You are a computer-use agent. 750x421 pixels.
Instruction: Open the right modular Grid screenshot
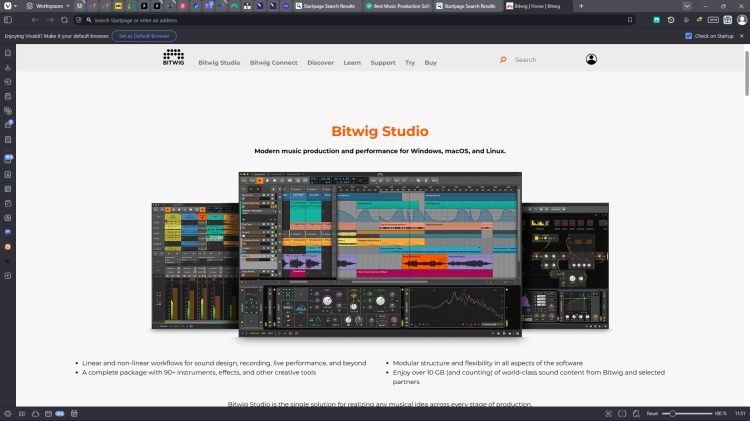[x=565, y=266]
